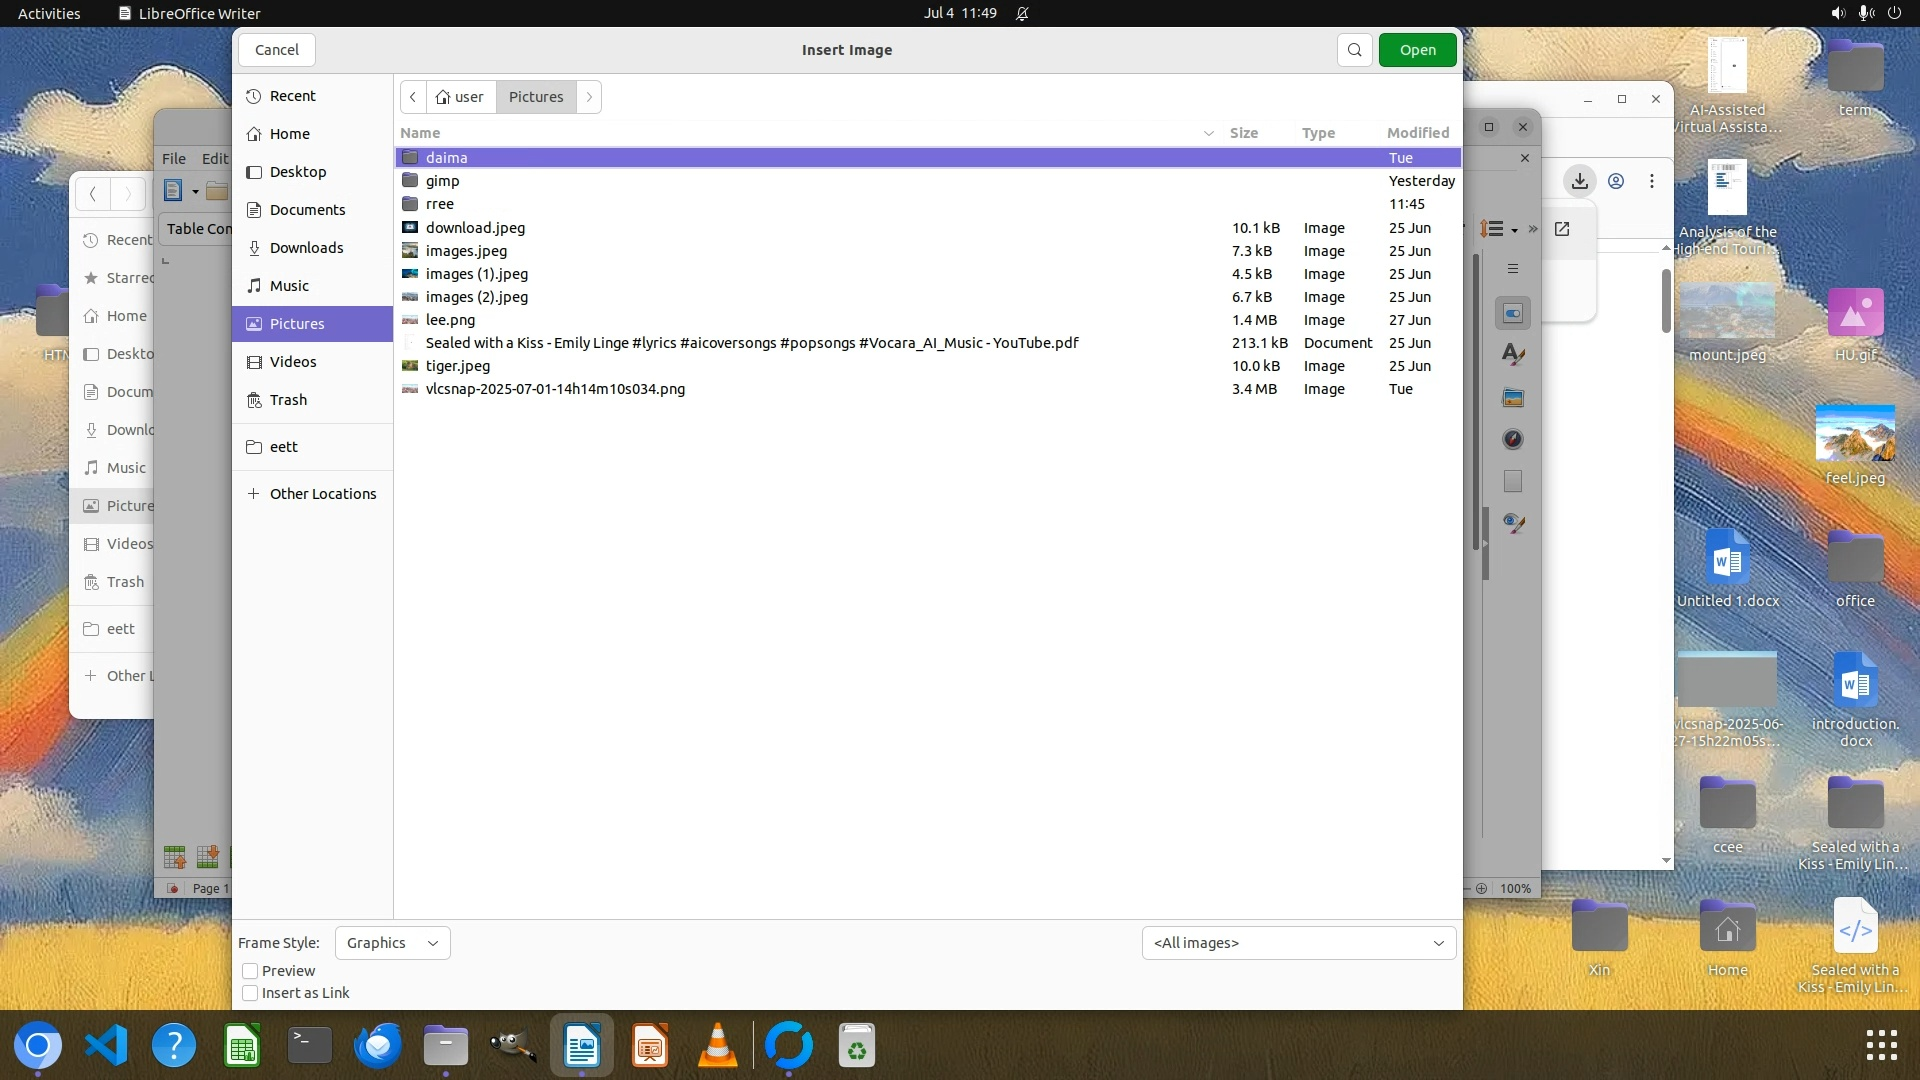Click browser downloads icon
This screenshot has width=1920, height=1080.
pos(1579,181)
